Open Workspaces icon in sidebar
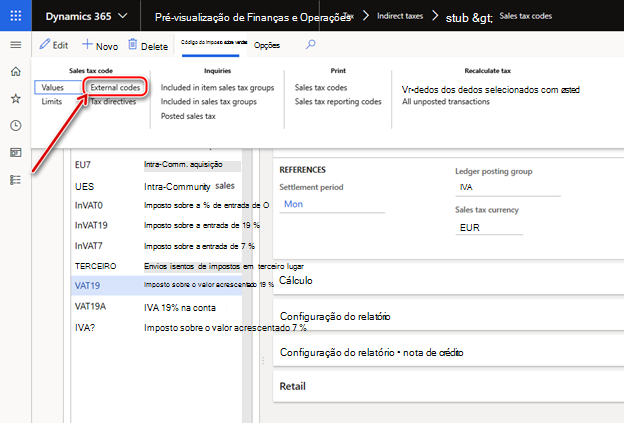624x423 pixels. click(x=16, y=153)
